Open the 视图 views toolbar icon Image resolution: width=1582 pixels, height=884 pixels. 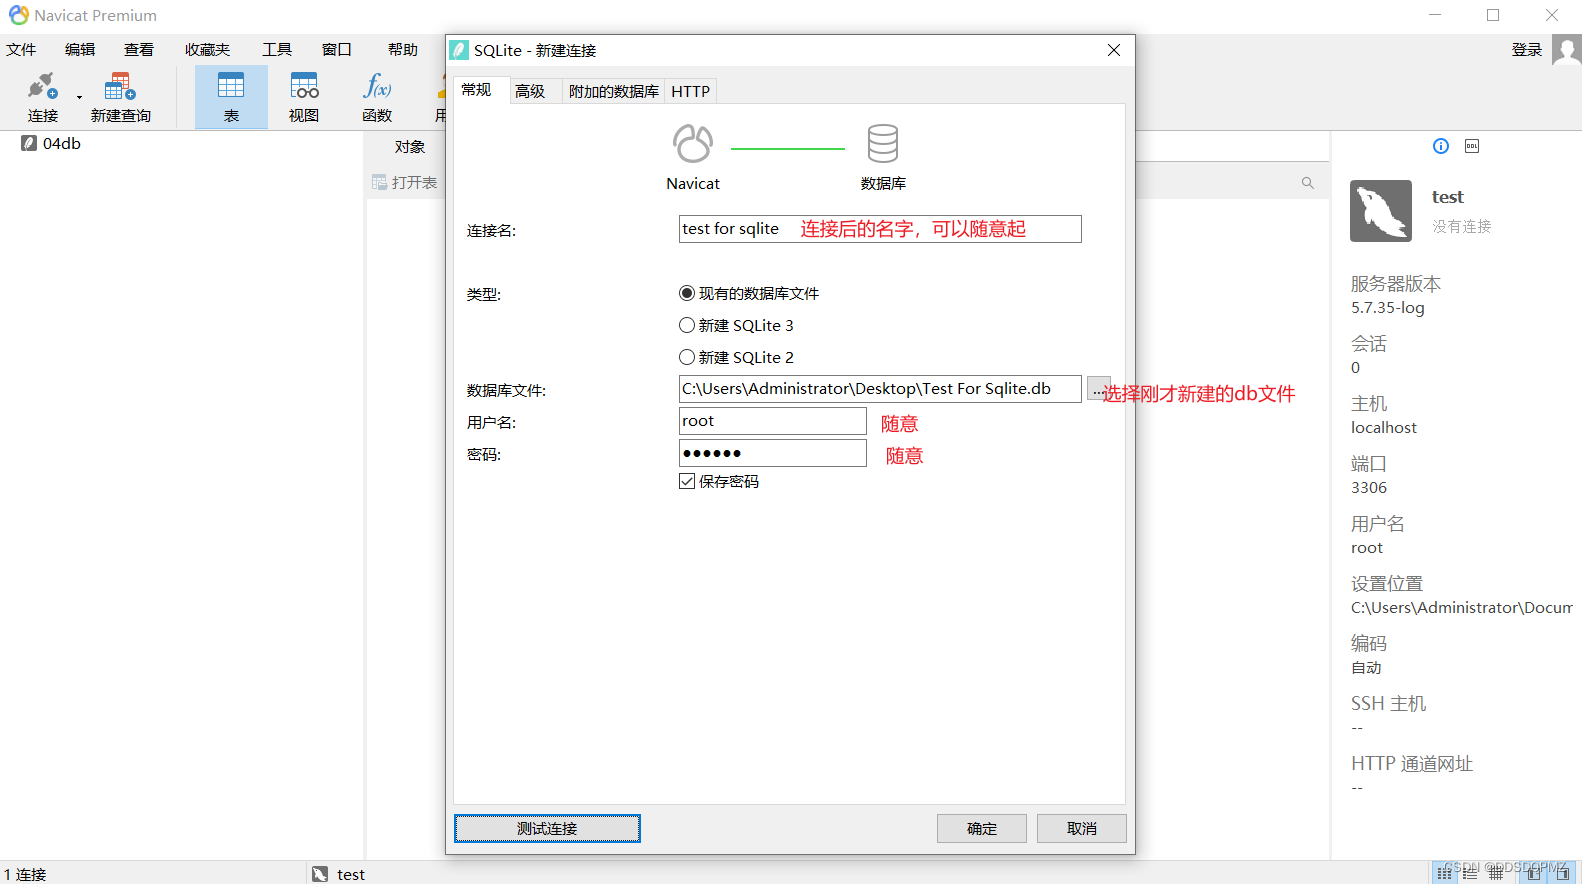tap(304, 97)
